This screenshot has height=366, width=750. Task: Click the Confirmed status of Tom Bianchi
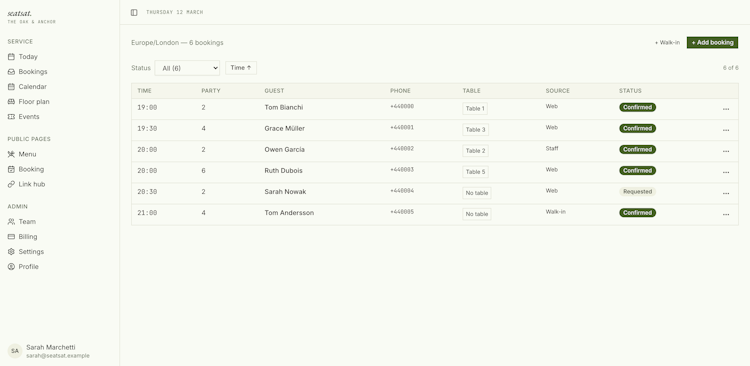(638, 107)
